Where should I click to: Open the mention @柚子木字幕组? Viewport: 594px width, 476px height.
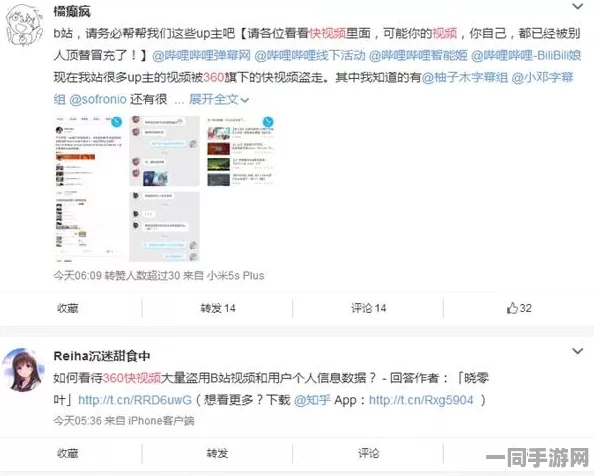click(x=465, y=77)
